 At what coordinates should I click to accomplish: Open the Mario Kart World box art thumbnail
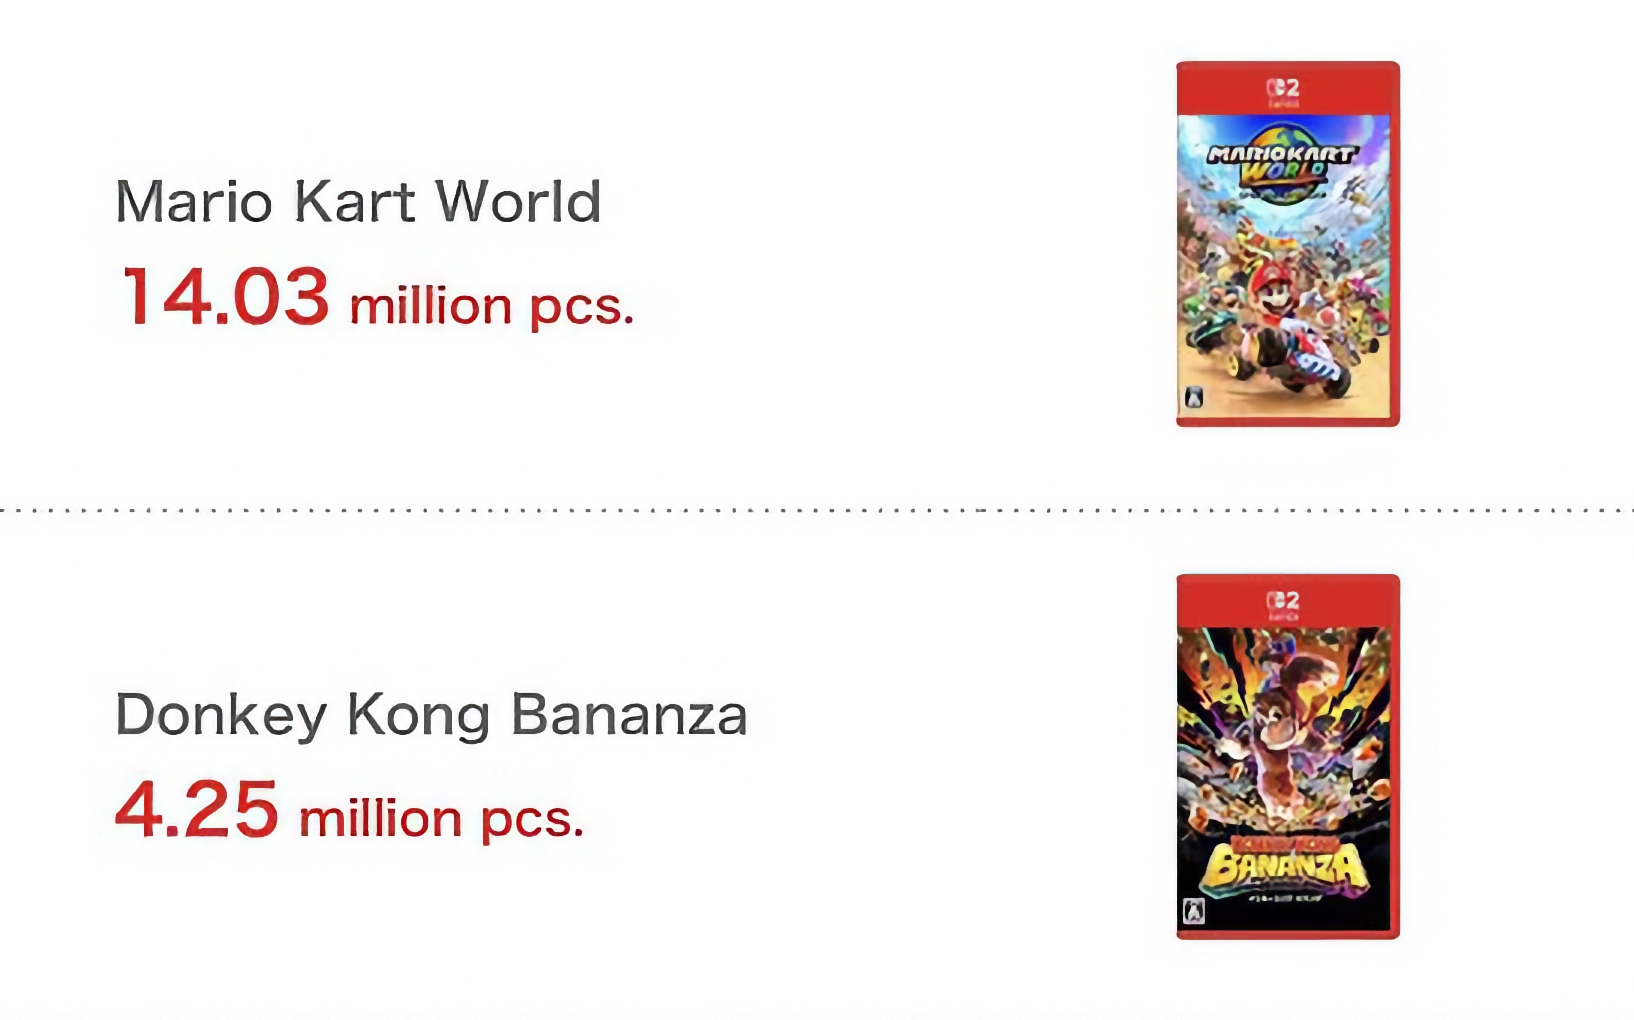tap(1288, 244)
